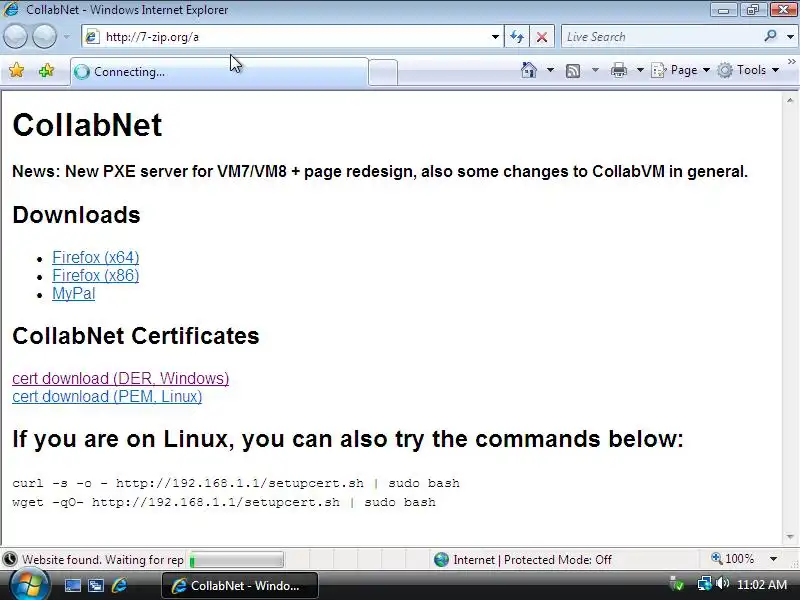Image resolution: width=800 pixels, height=600 pixels.
Task: Click the page loading progress bar
Action: click(x=237, y=560)
